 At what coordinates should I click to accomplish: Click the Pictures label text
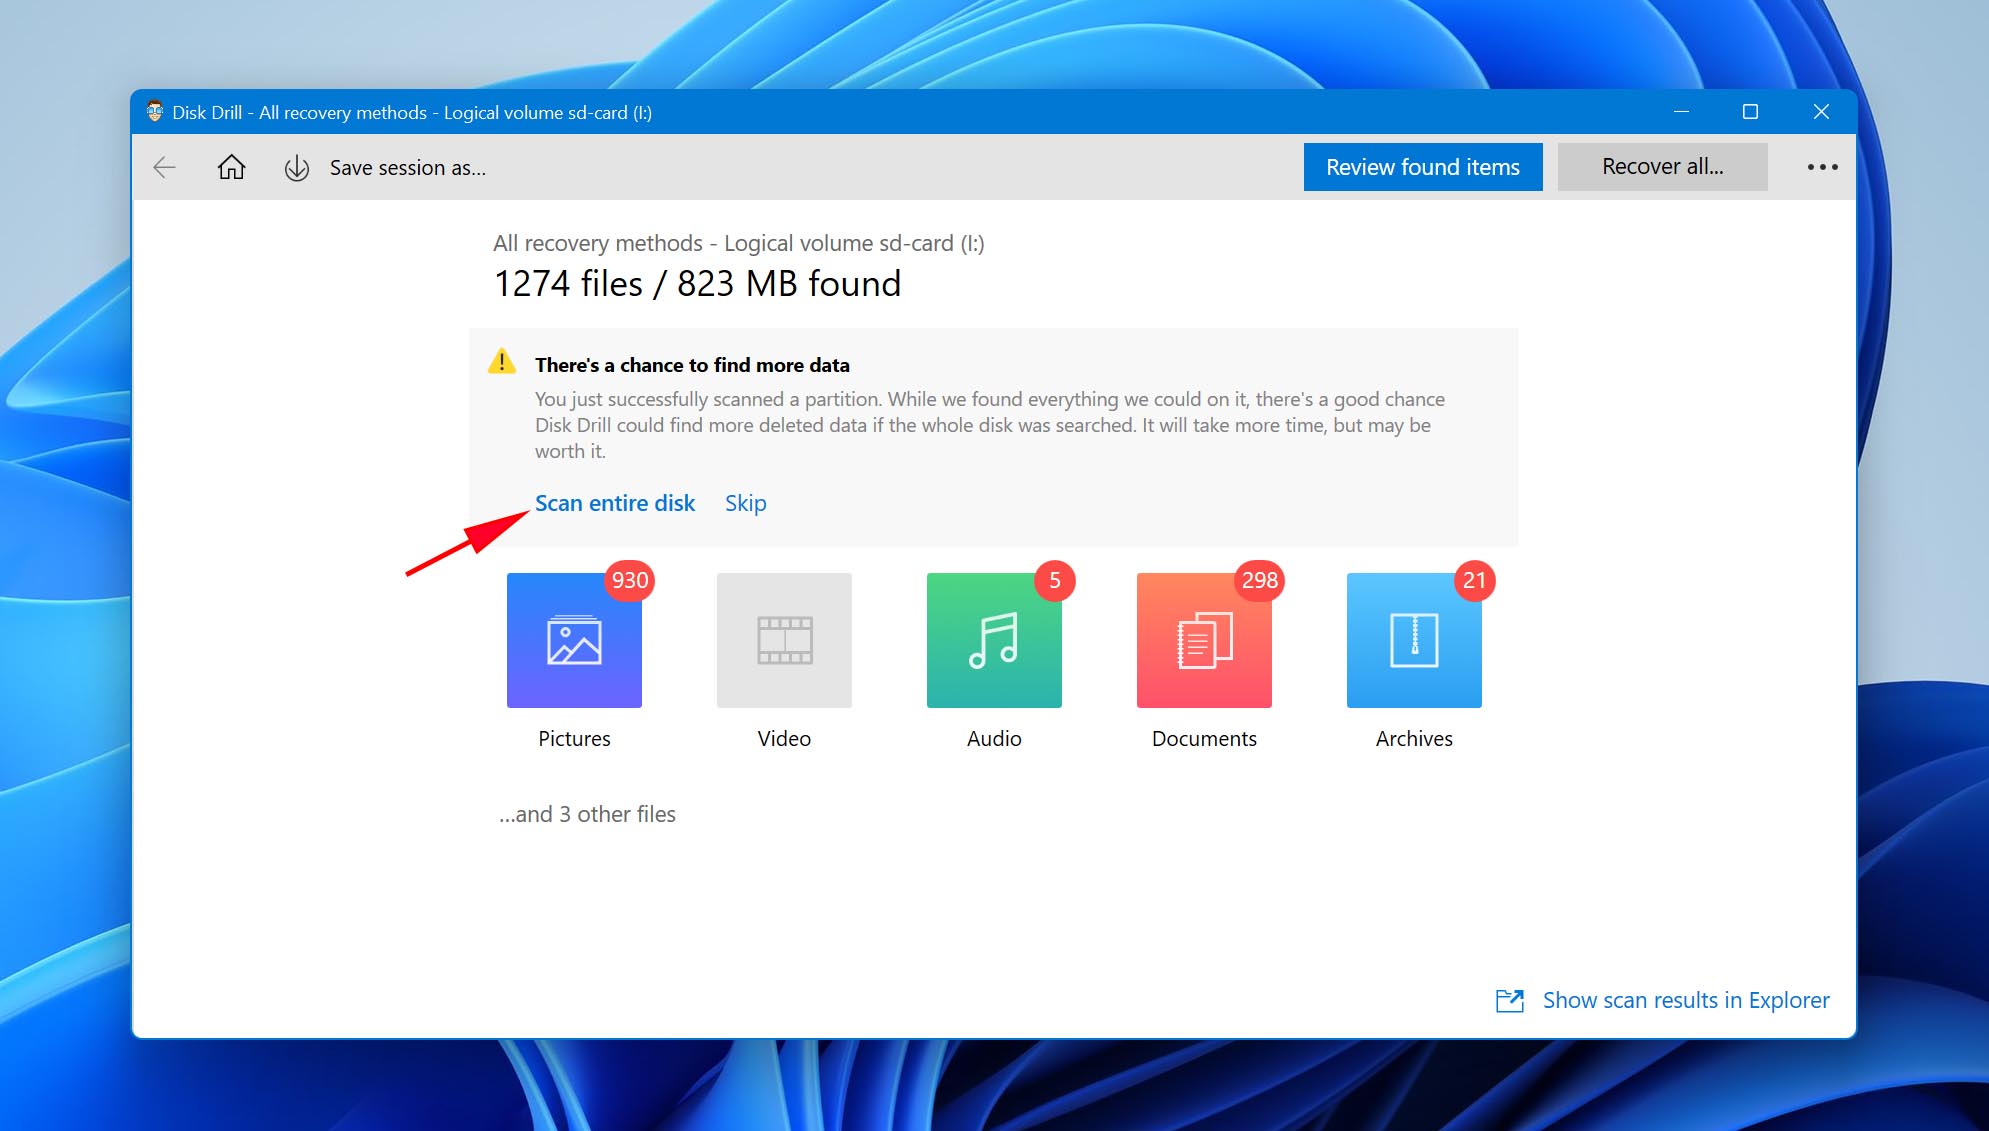coord(574,738)
